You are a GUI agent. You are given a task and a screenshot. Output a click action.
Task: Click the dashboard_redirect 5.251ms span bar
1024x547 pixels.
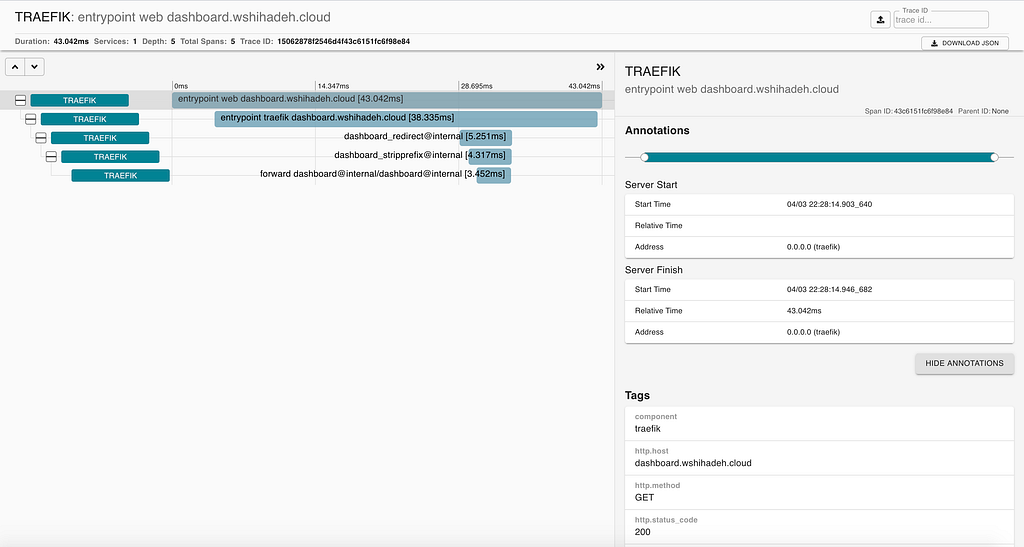(486, 138)
